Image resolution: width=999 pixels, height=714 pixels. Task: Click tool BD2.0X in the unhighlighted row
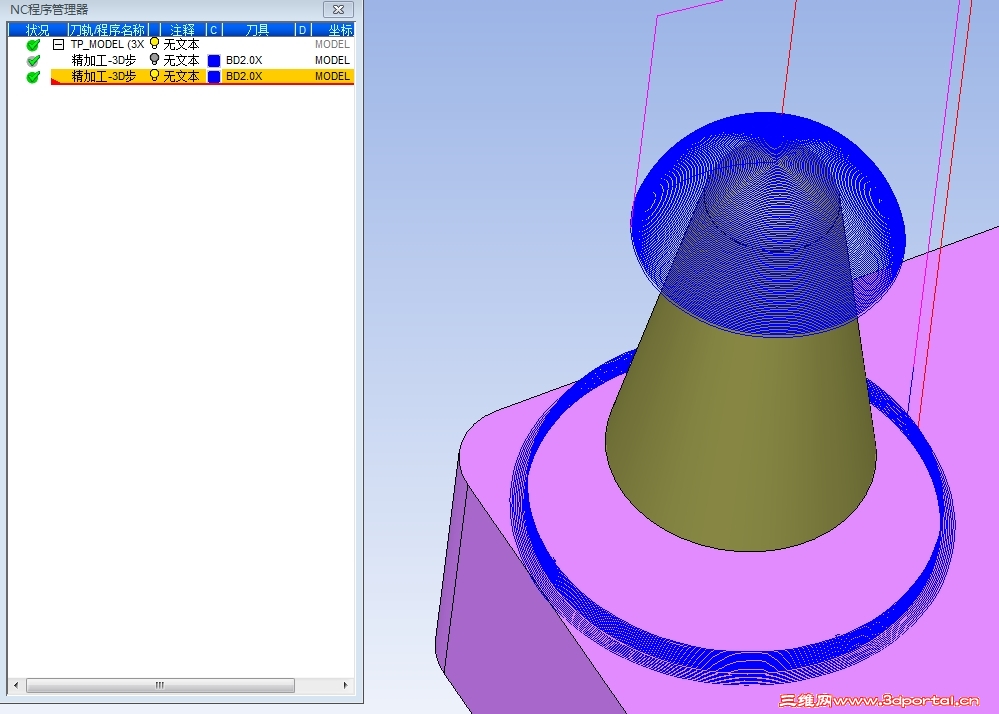[x=244, y=61]
